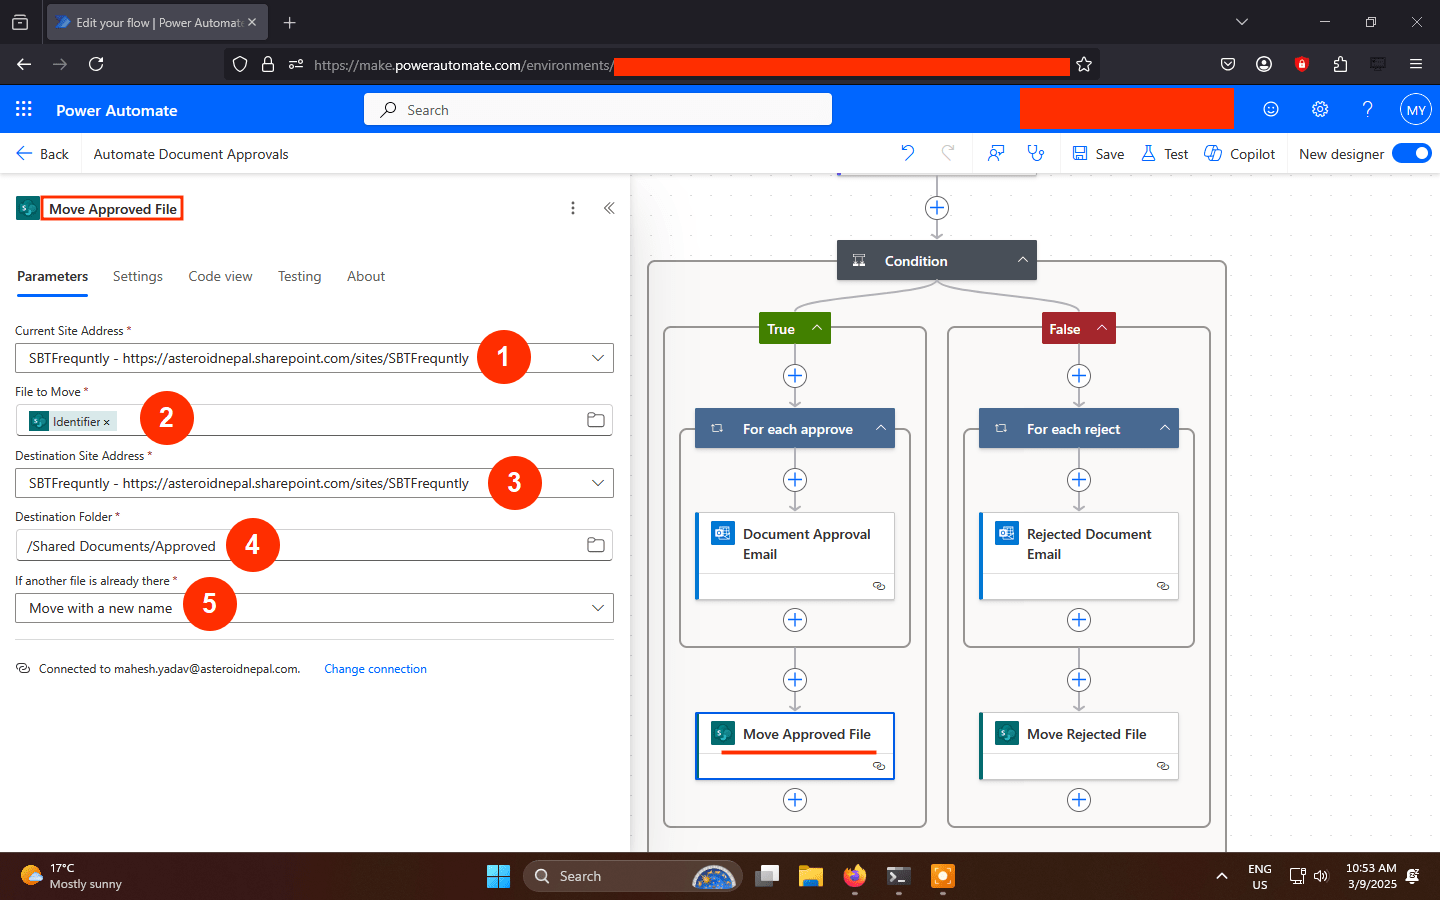
Task: Click the redo arrow in toolbar
Action: 948,153
